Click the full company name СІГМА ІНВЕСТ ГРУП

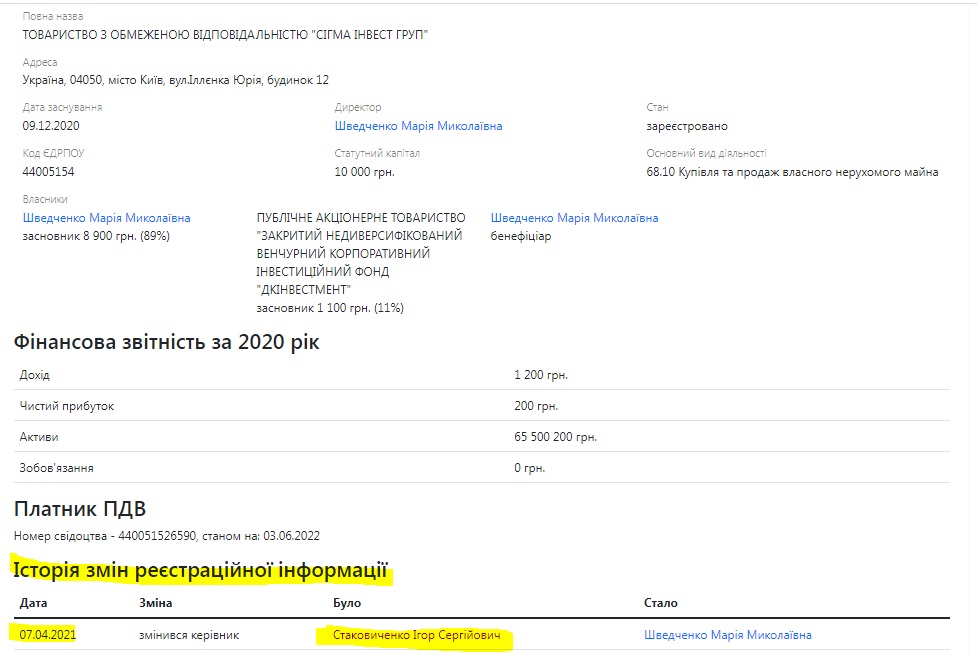point(232,35)
